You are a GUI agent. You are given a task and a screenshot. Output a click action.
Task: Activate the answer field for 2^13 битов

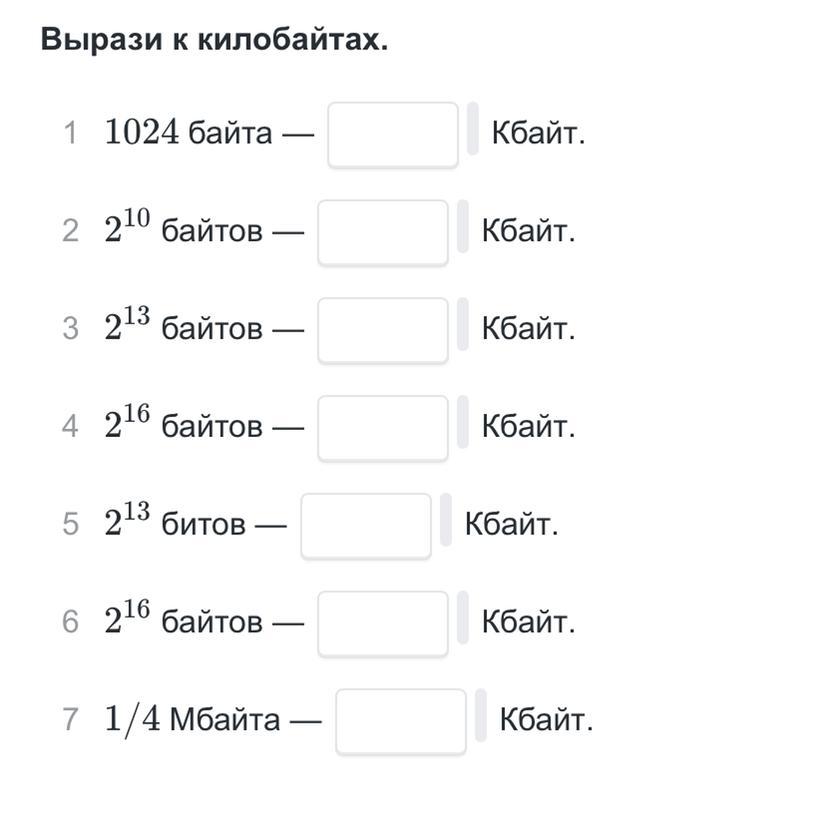pyautogui.click(x=365, y=525)
